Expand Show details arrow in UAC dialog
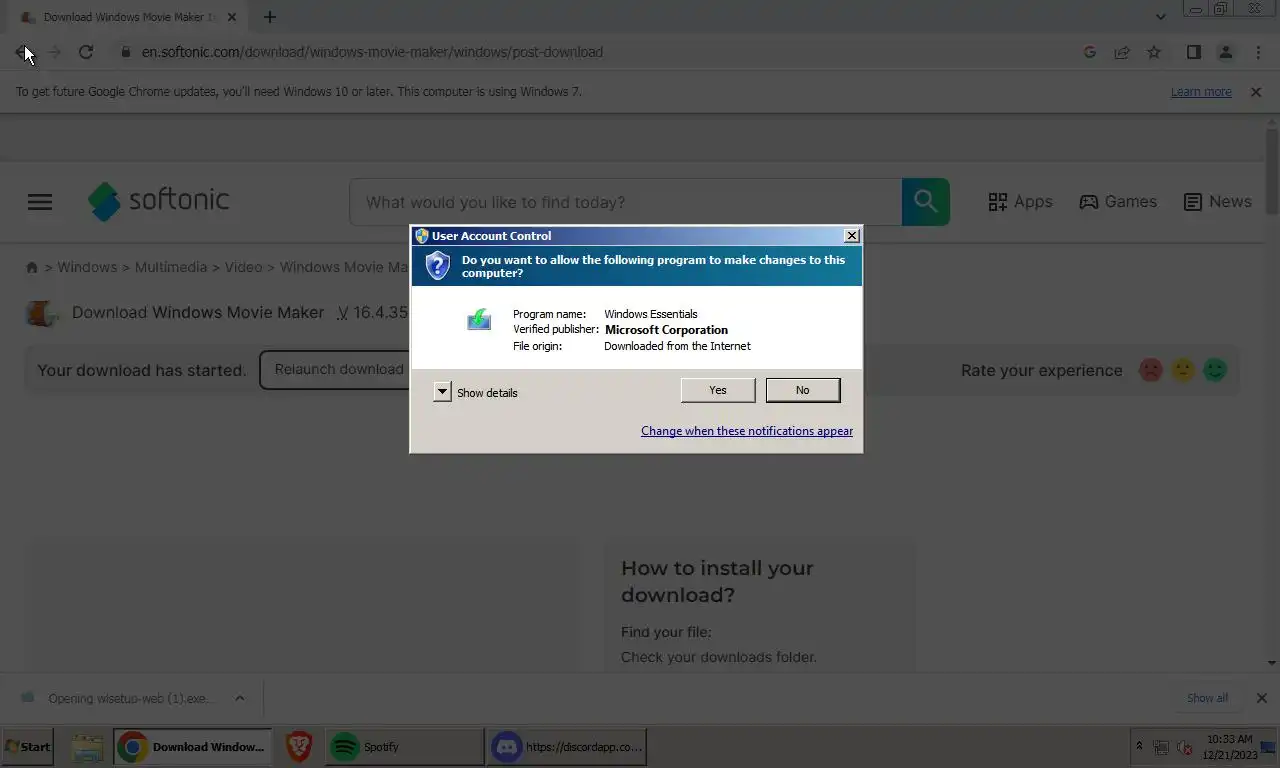The width and height of the screenshot is (1280, 768). coord(442,392)
